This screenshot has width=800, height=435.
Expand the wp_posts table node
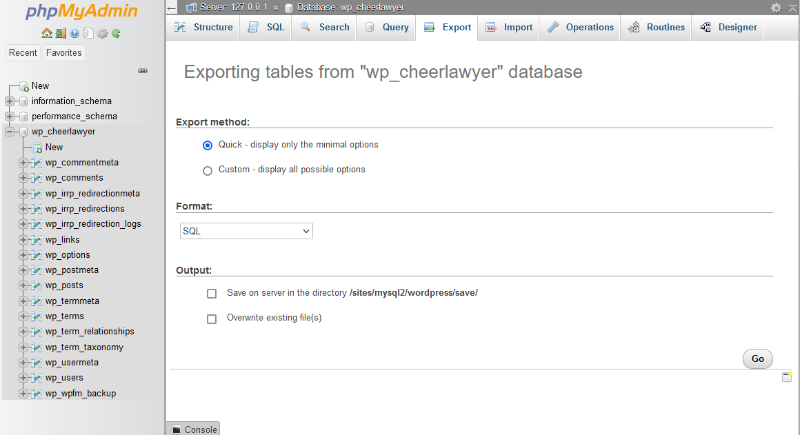click(x=24, y=285)
